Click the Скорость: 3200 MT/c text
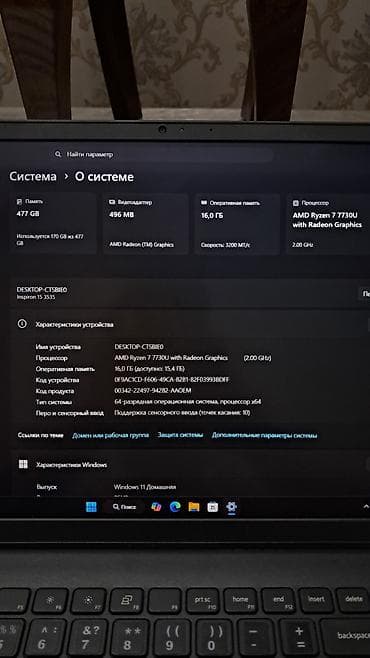This screenshot has width=370, height=658. pyautogui.click(x=225, y=245)
